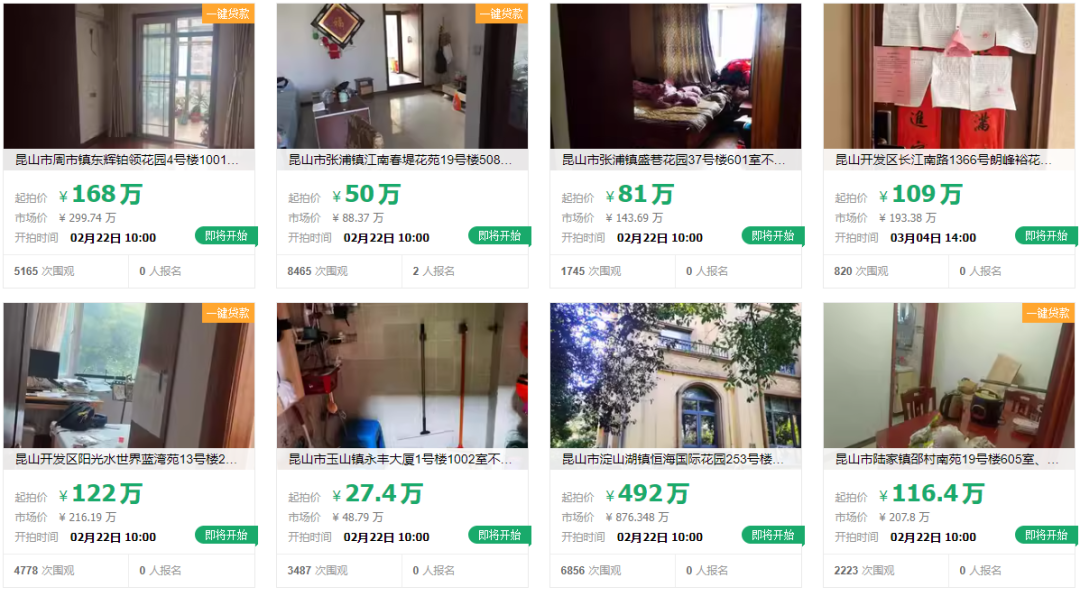Click 即将开始 button for the 50万 listing

coord(499,236)
